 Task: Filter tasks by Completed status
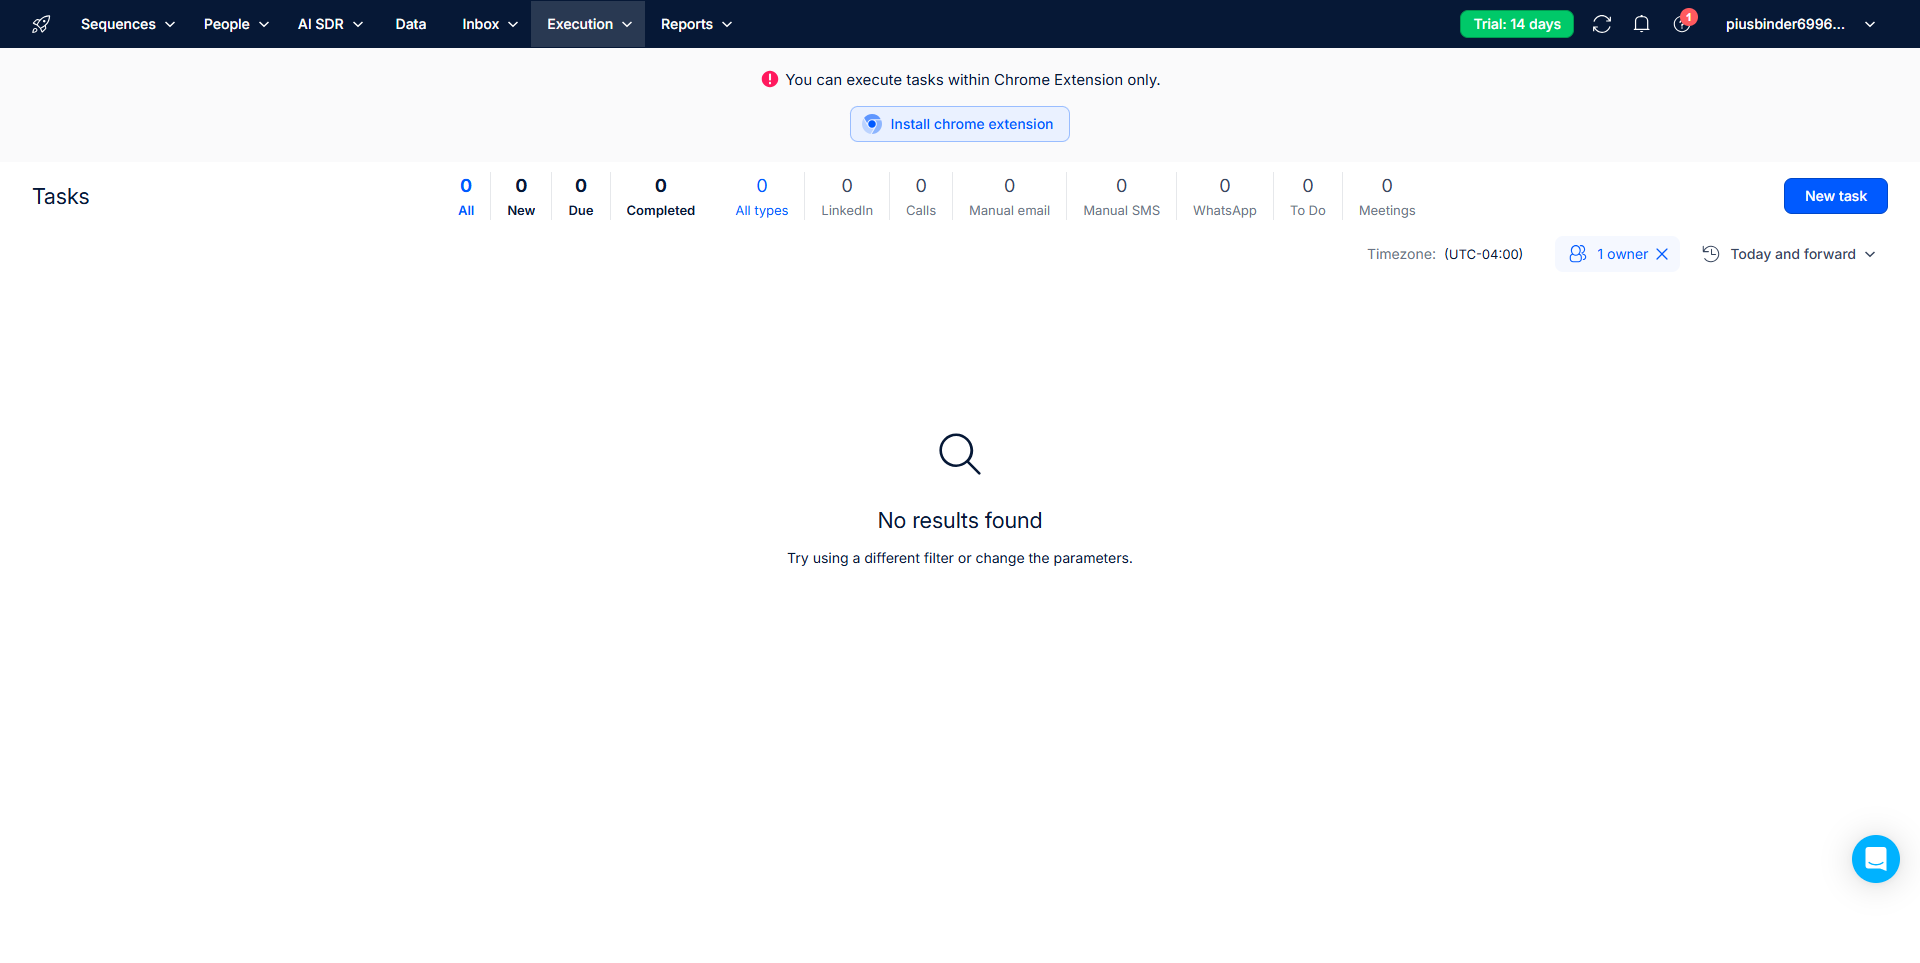tap(660, 196)
